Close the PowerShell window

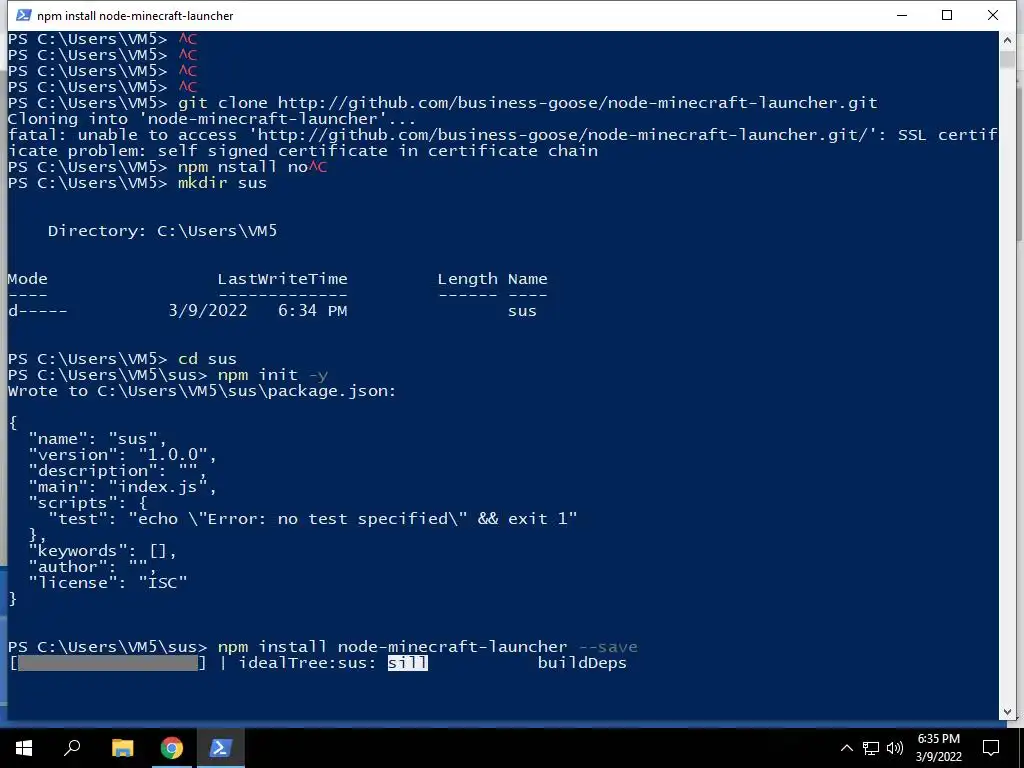pyautogui.click(x=993, y=15)
